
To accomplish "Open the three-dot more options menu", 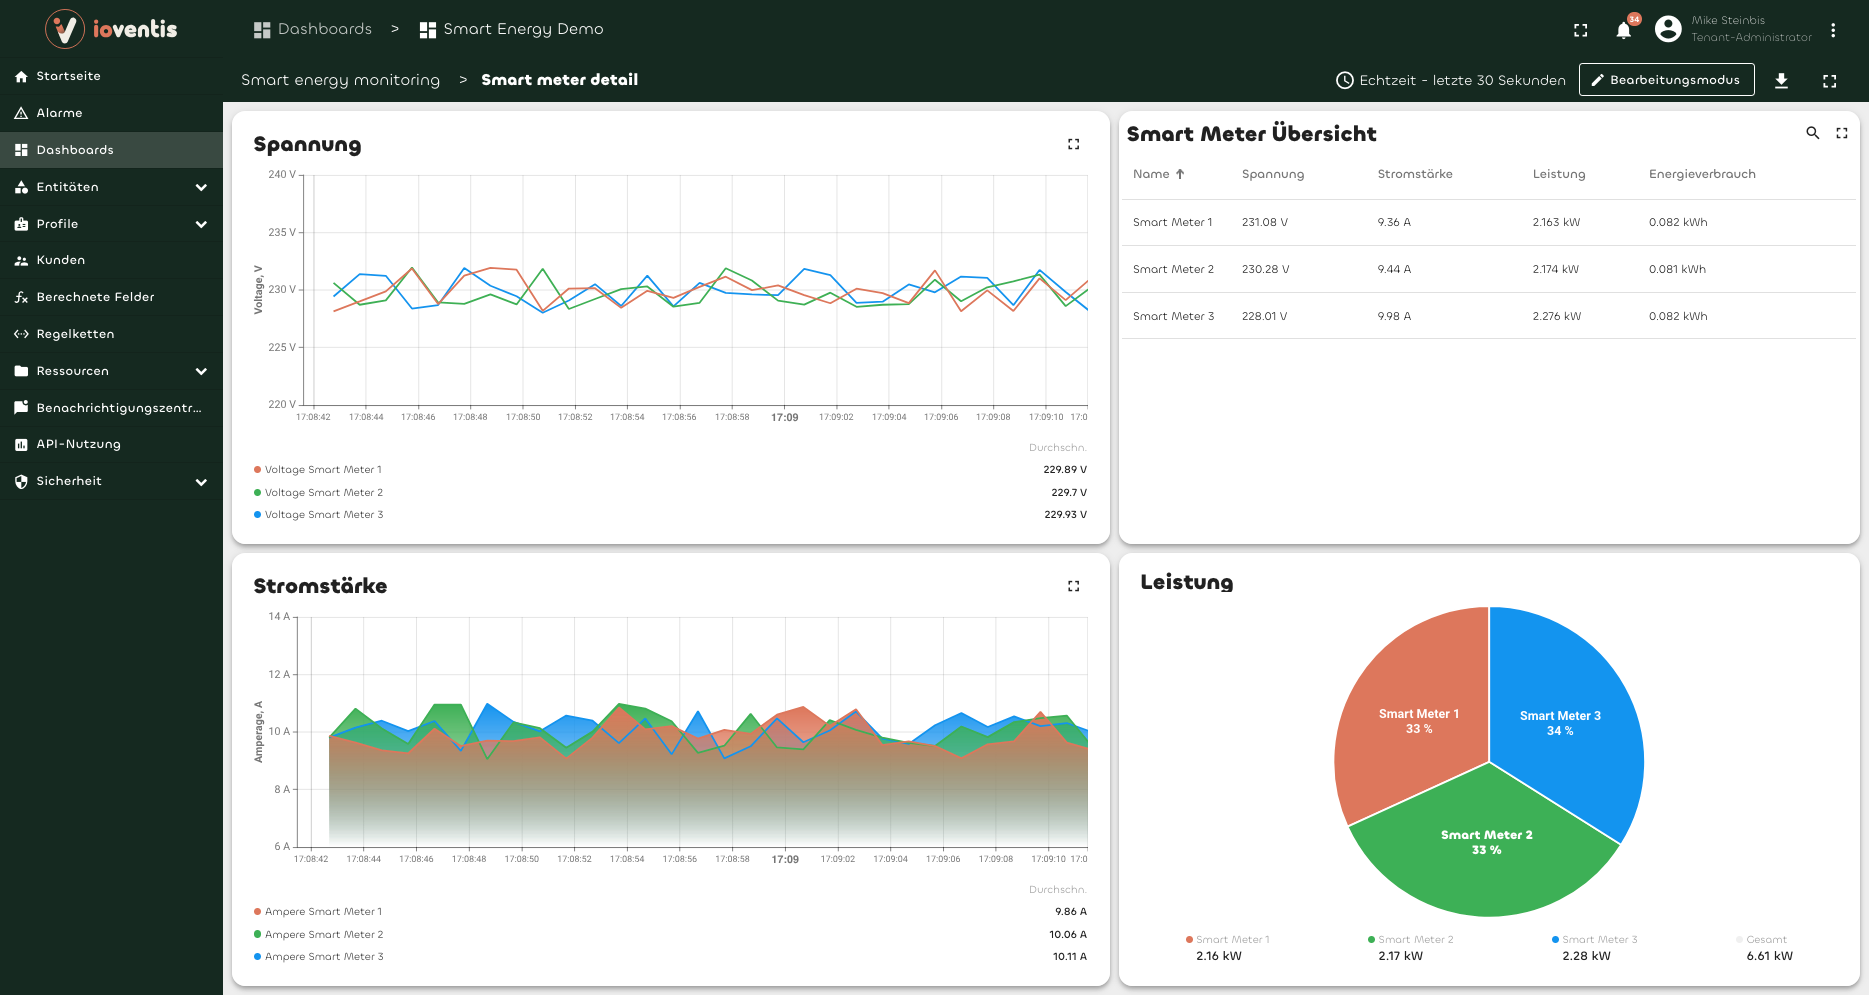I will pos(1832,30).
